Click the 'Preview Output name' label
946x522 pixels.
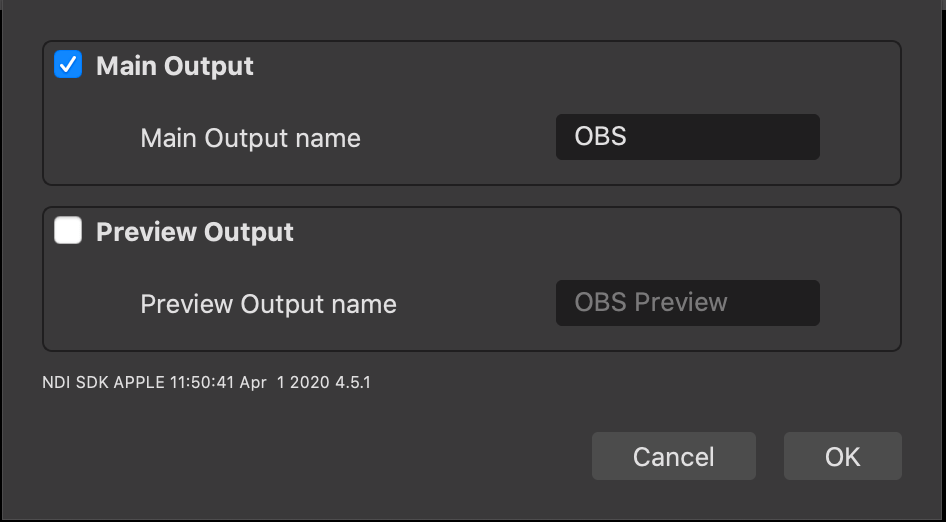coord(268,304)
